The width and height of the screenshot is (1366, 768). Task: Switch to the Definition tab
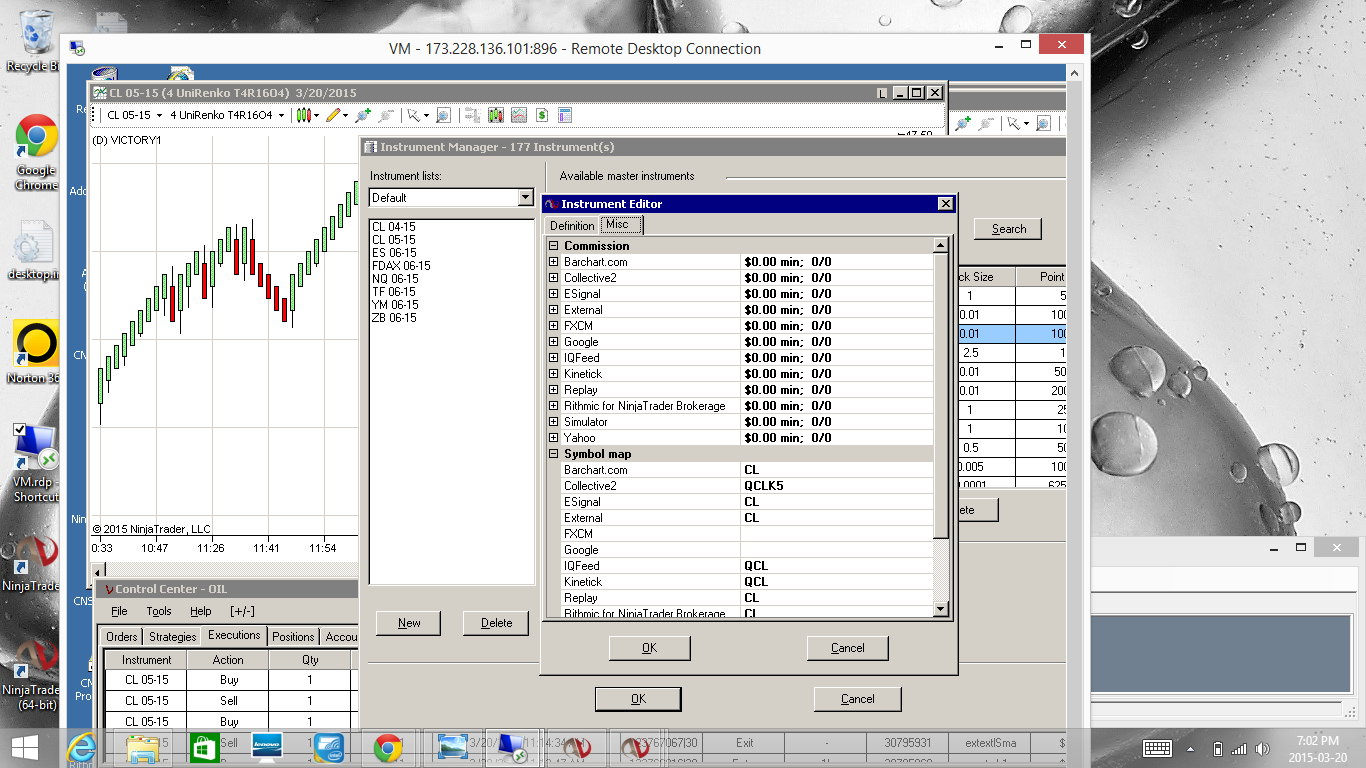pyautogui.click(x=572, y=225)
